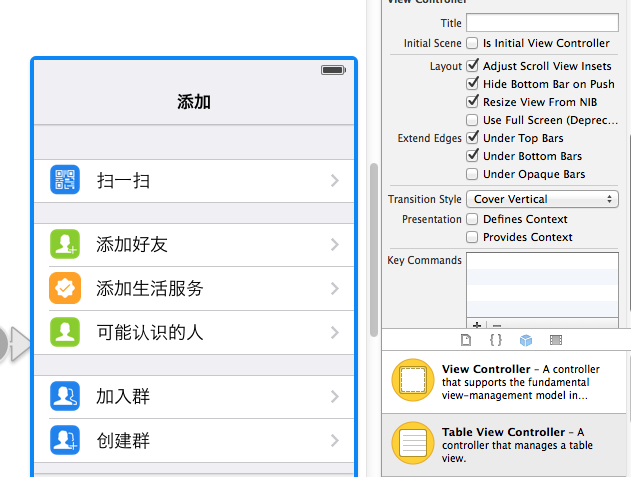Select the 添加好友 table cell label
This screenshot has height=477, width=631.
pos(132,244)
